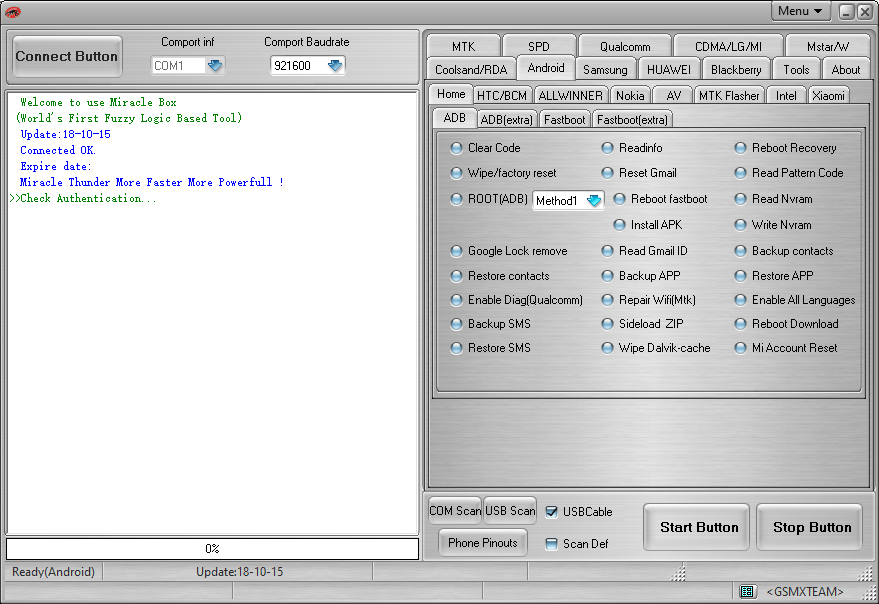Open the Fastboot tab
The height and width of the screenshot is (604, 879).
[x=565, y=119]
